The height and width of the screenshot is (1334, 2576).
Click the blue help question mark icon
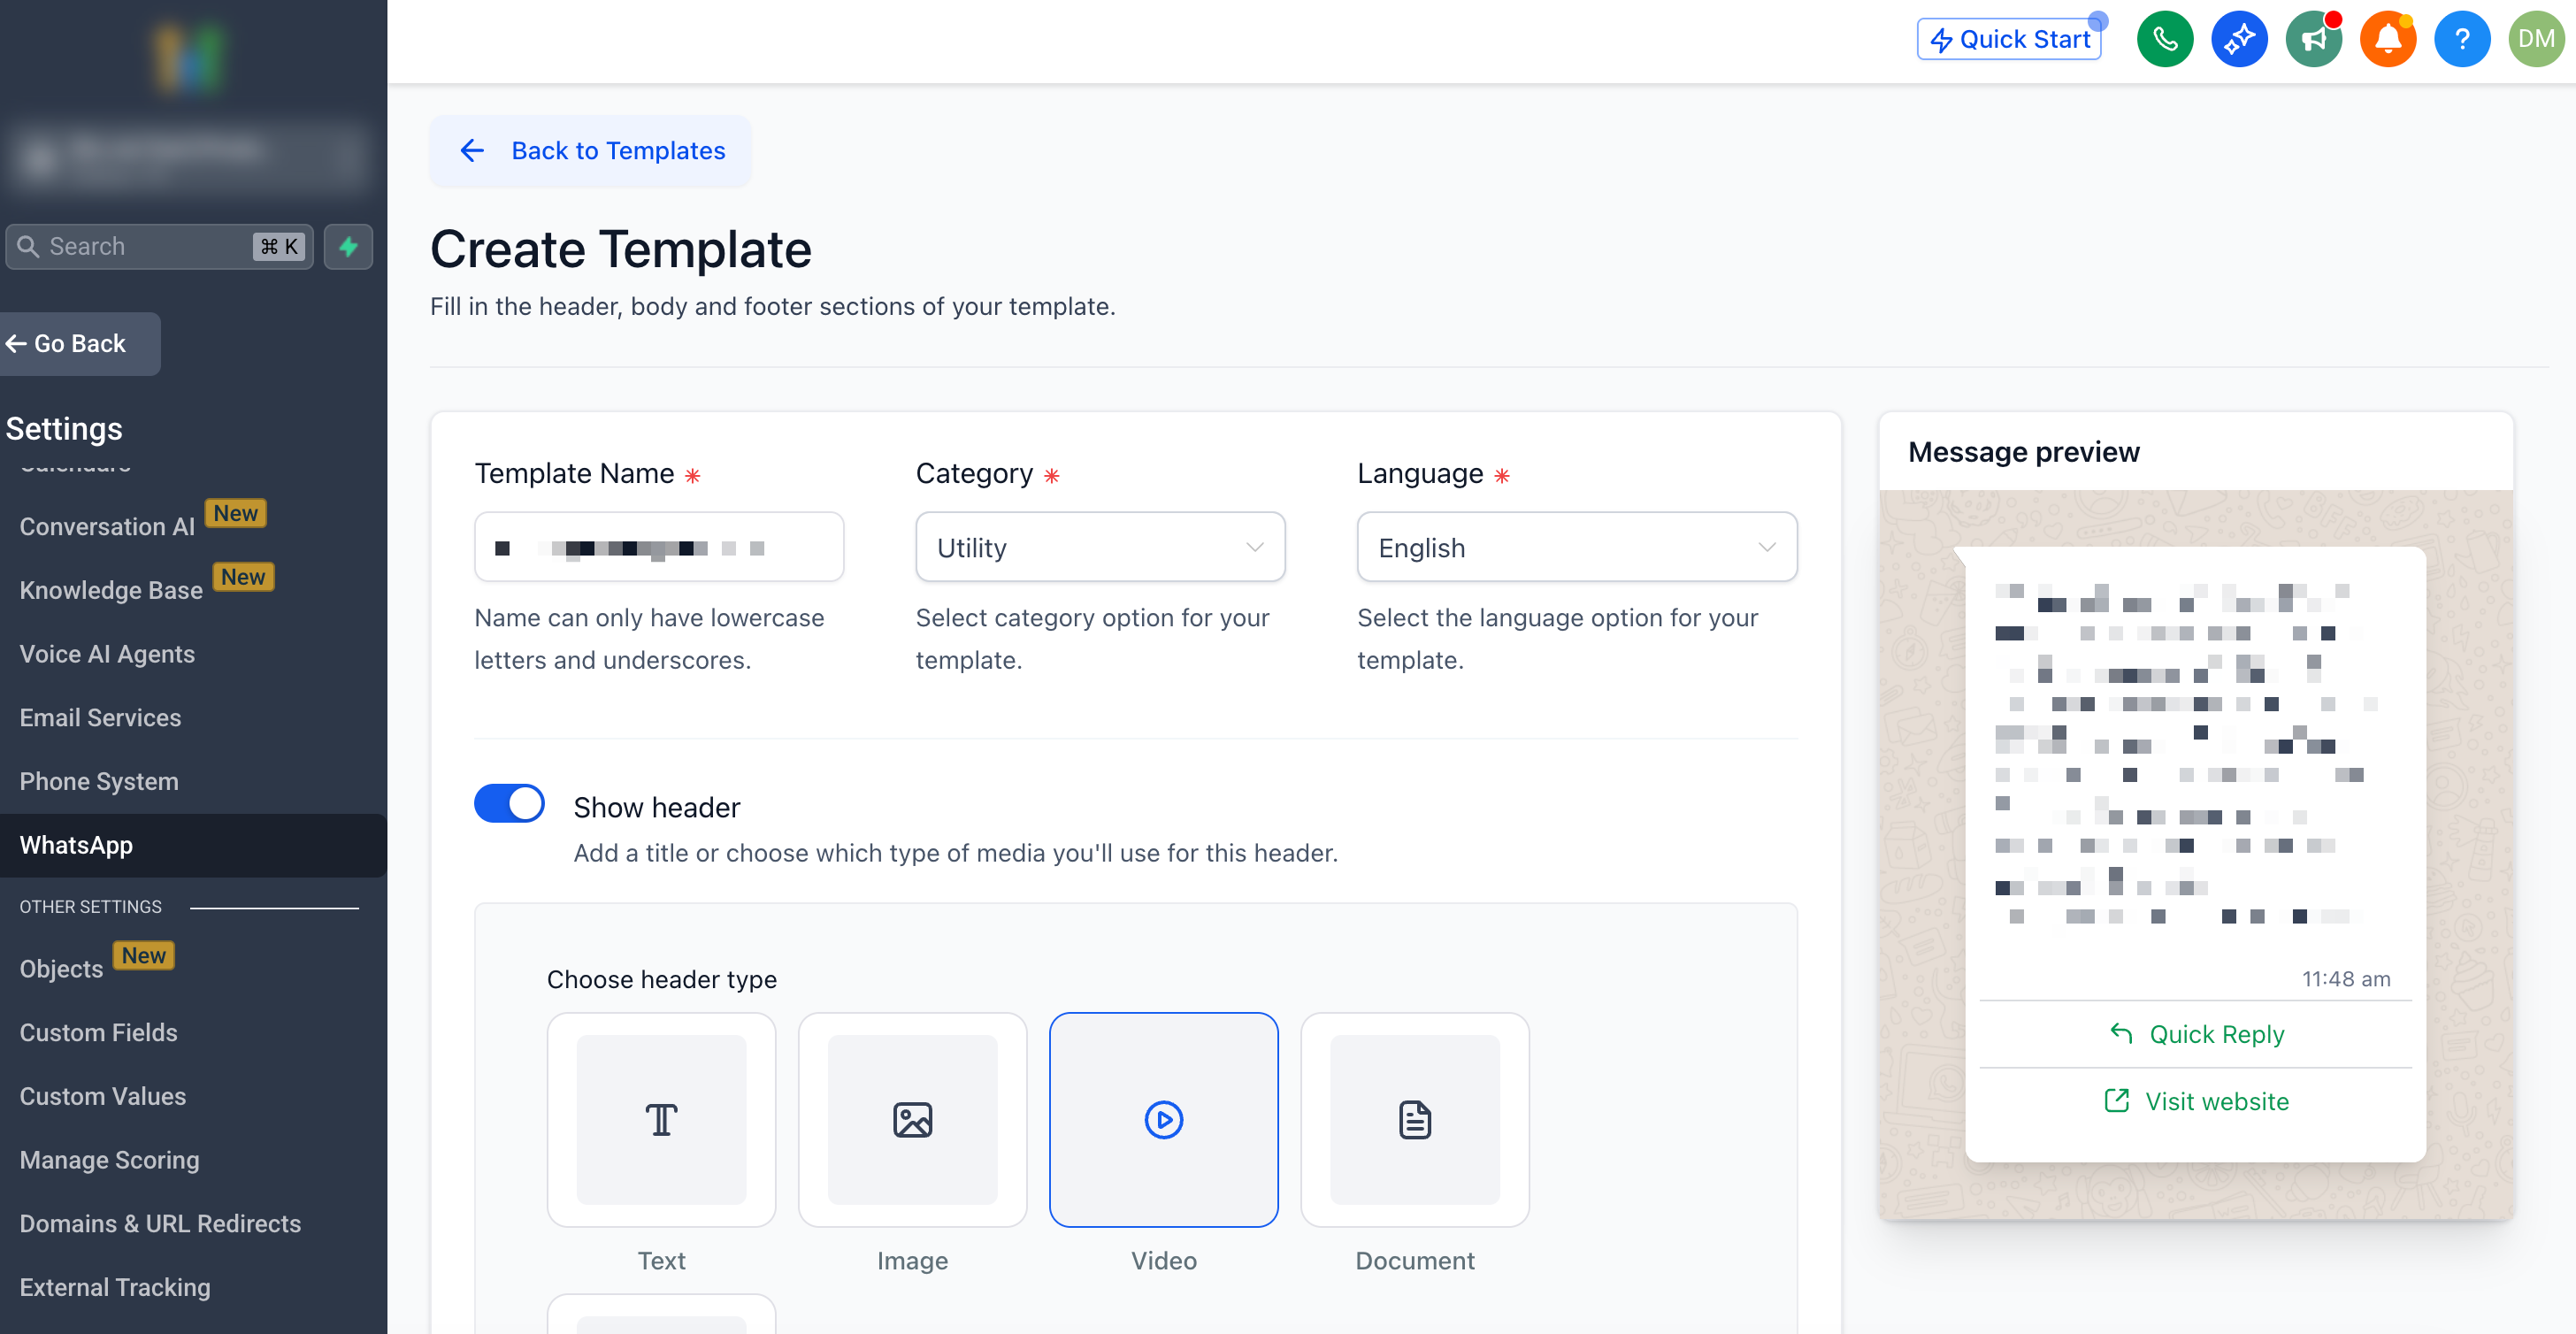click(x=2461, y=39)
